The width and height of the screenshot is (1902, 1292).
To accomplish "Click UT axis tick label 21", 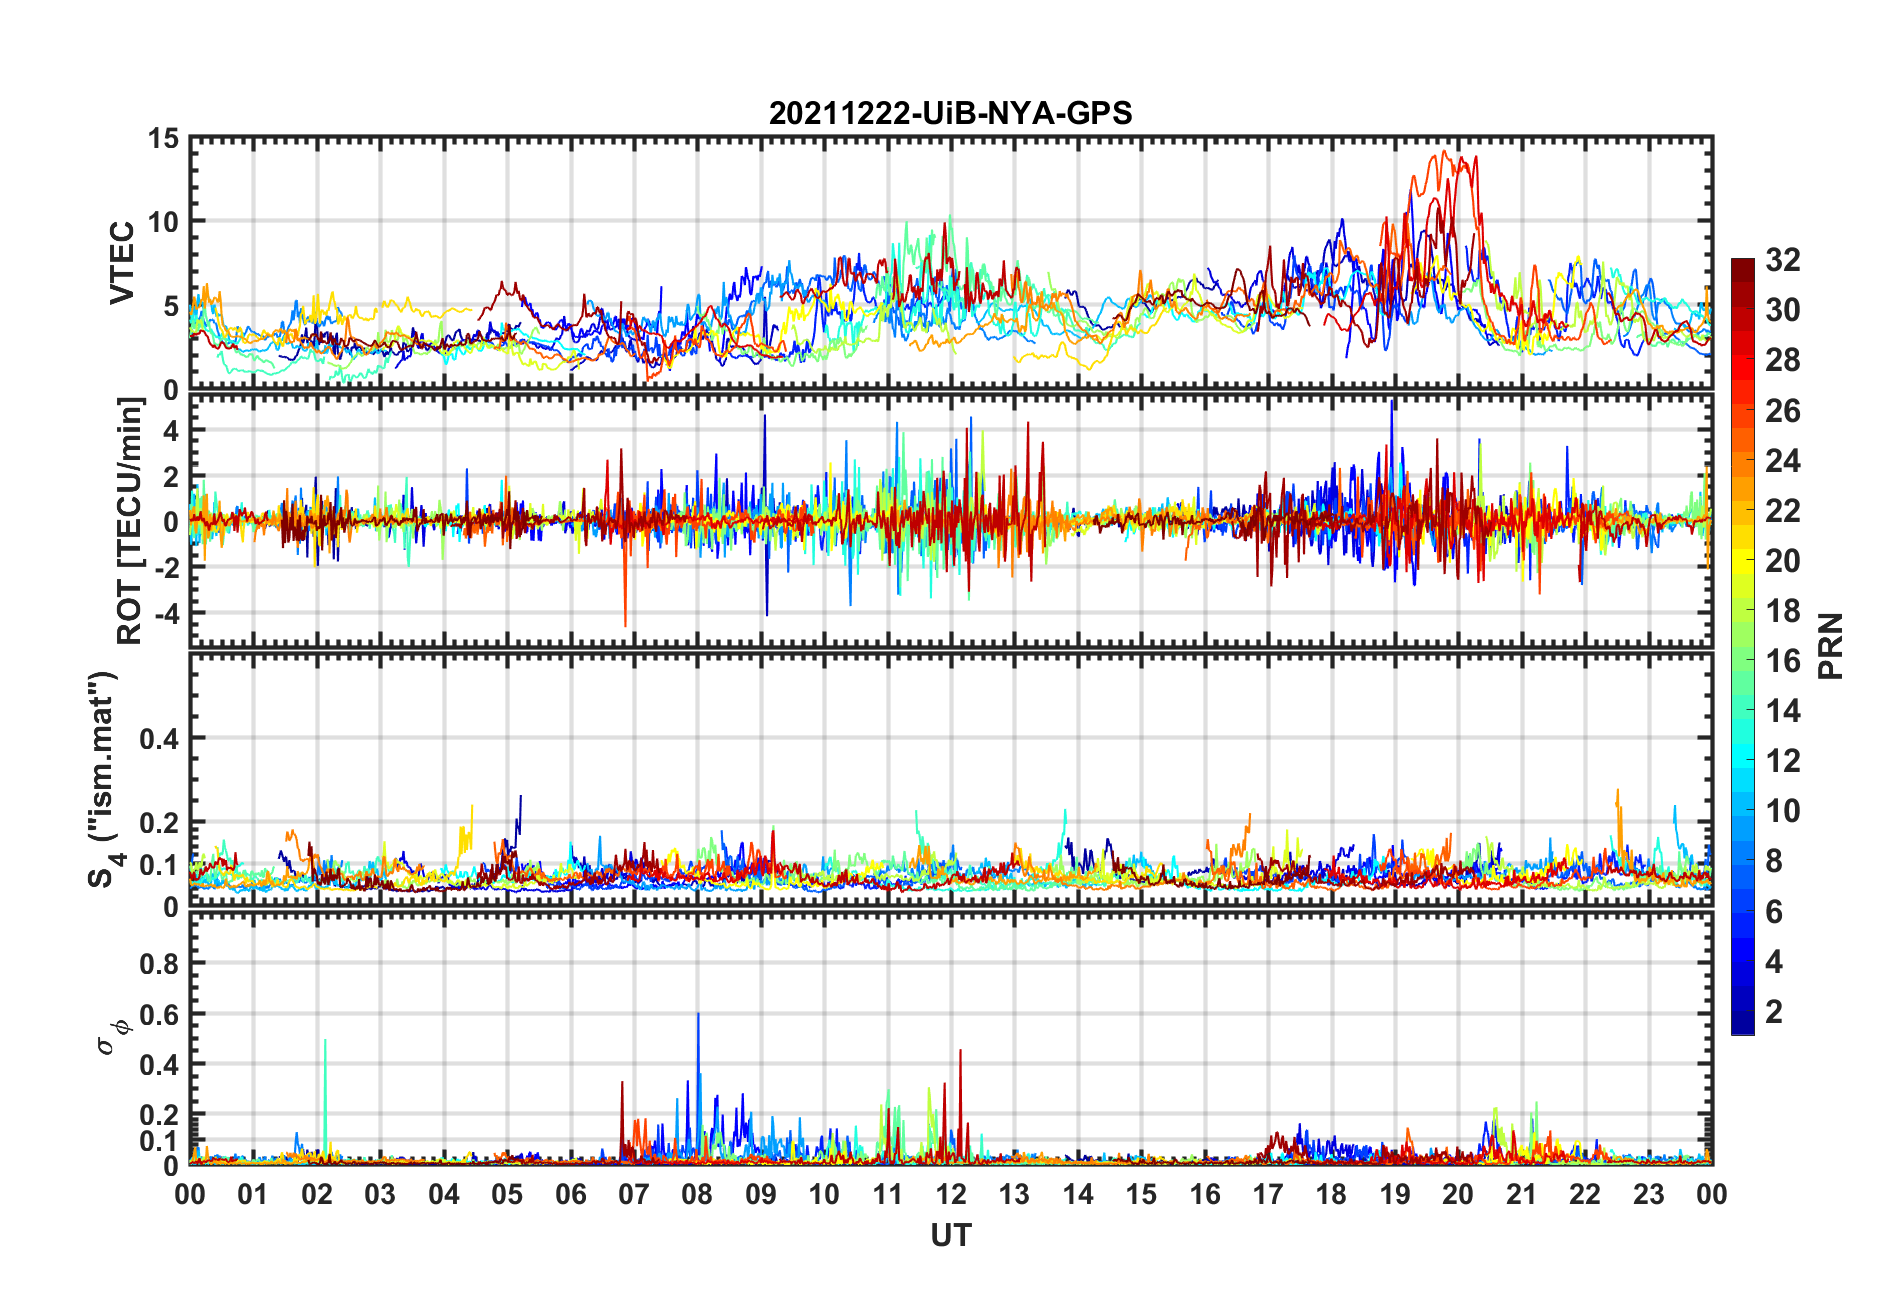I will (x=1521, y=1194).
